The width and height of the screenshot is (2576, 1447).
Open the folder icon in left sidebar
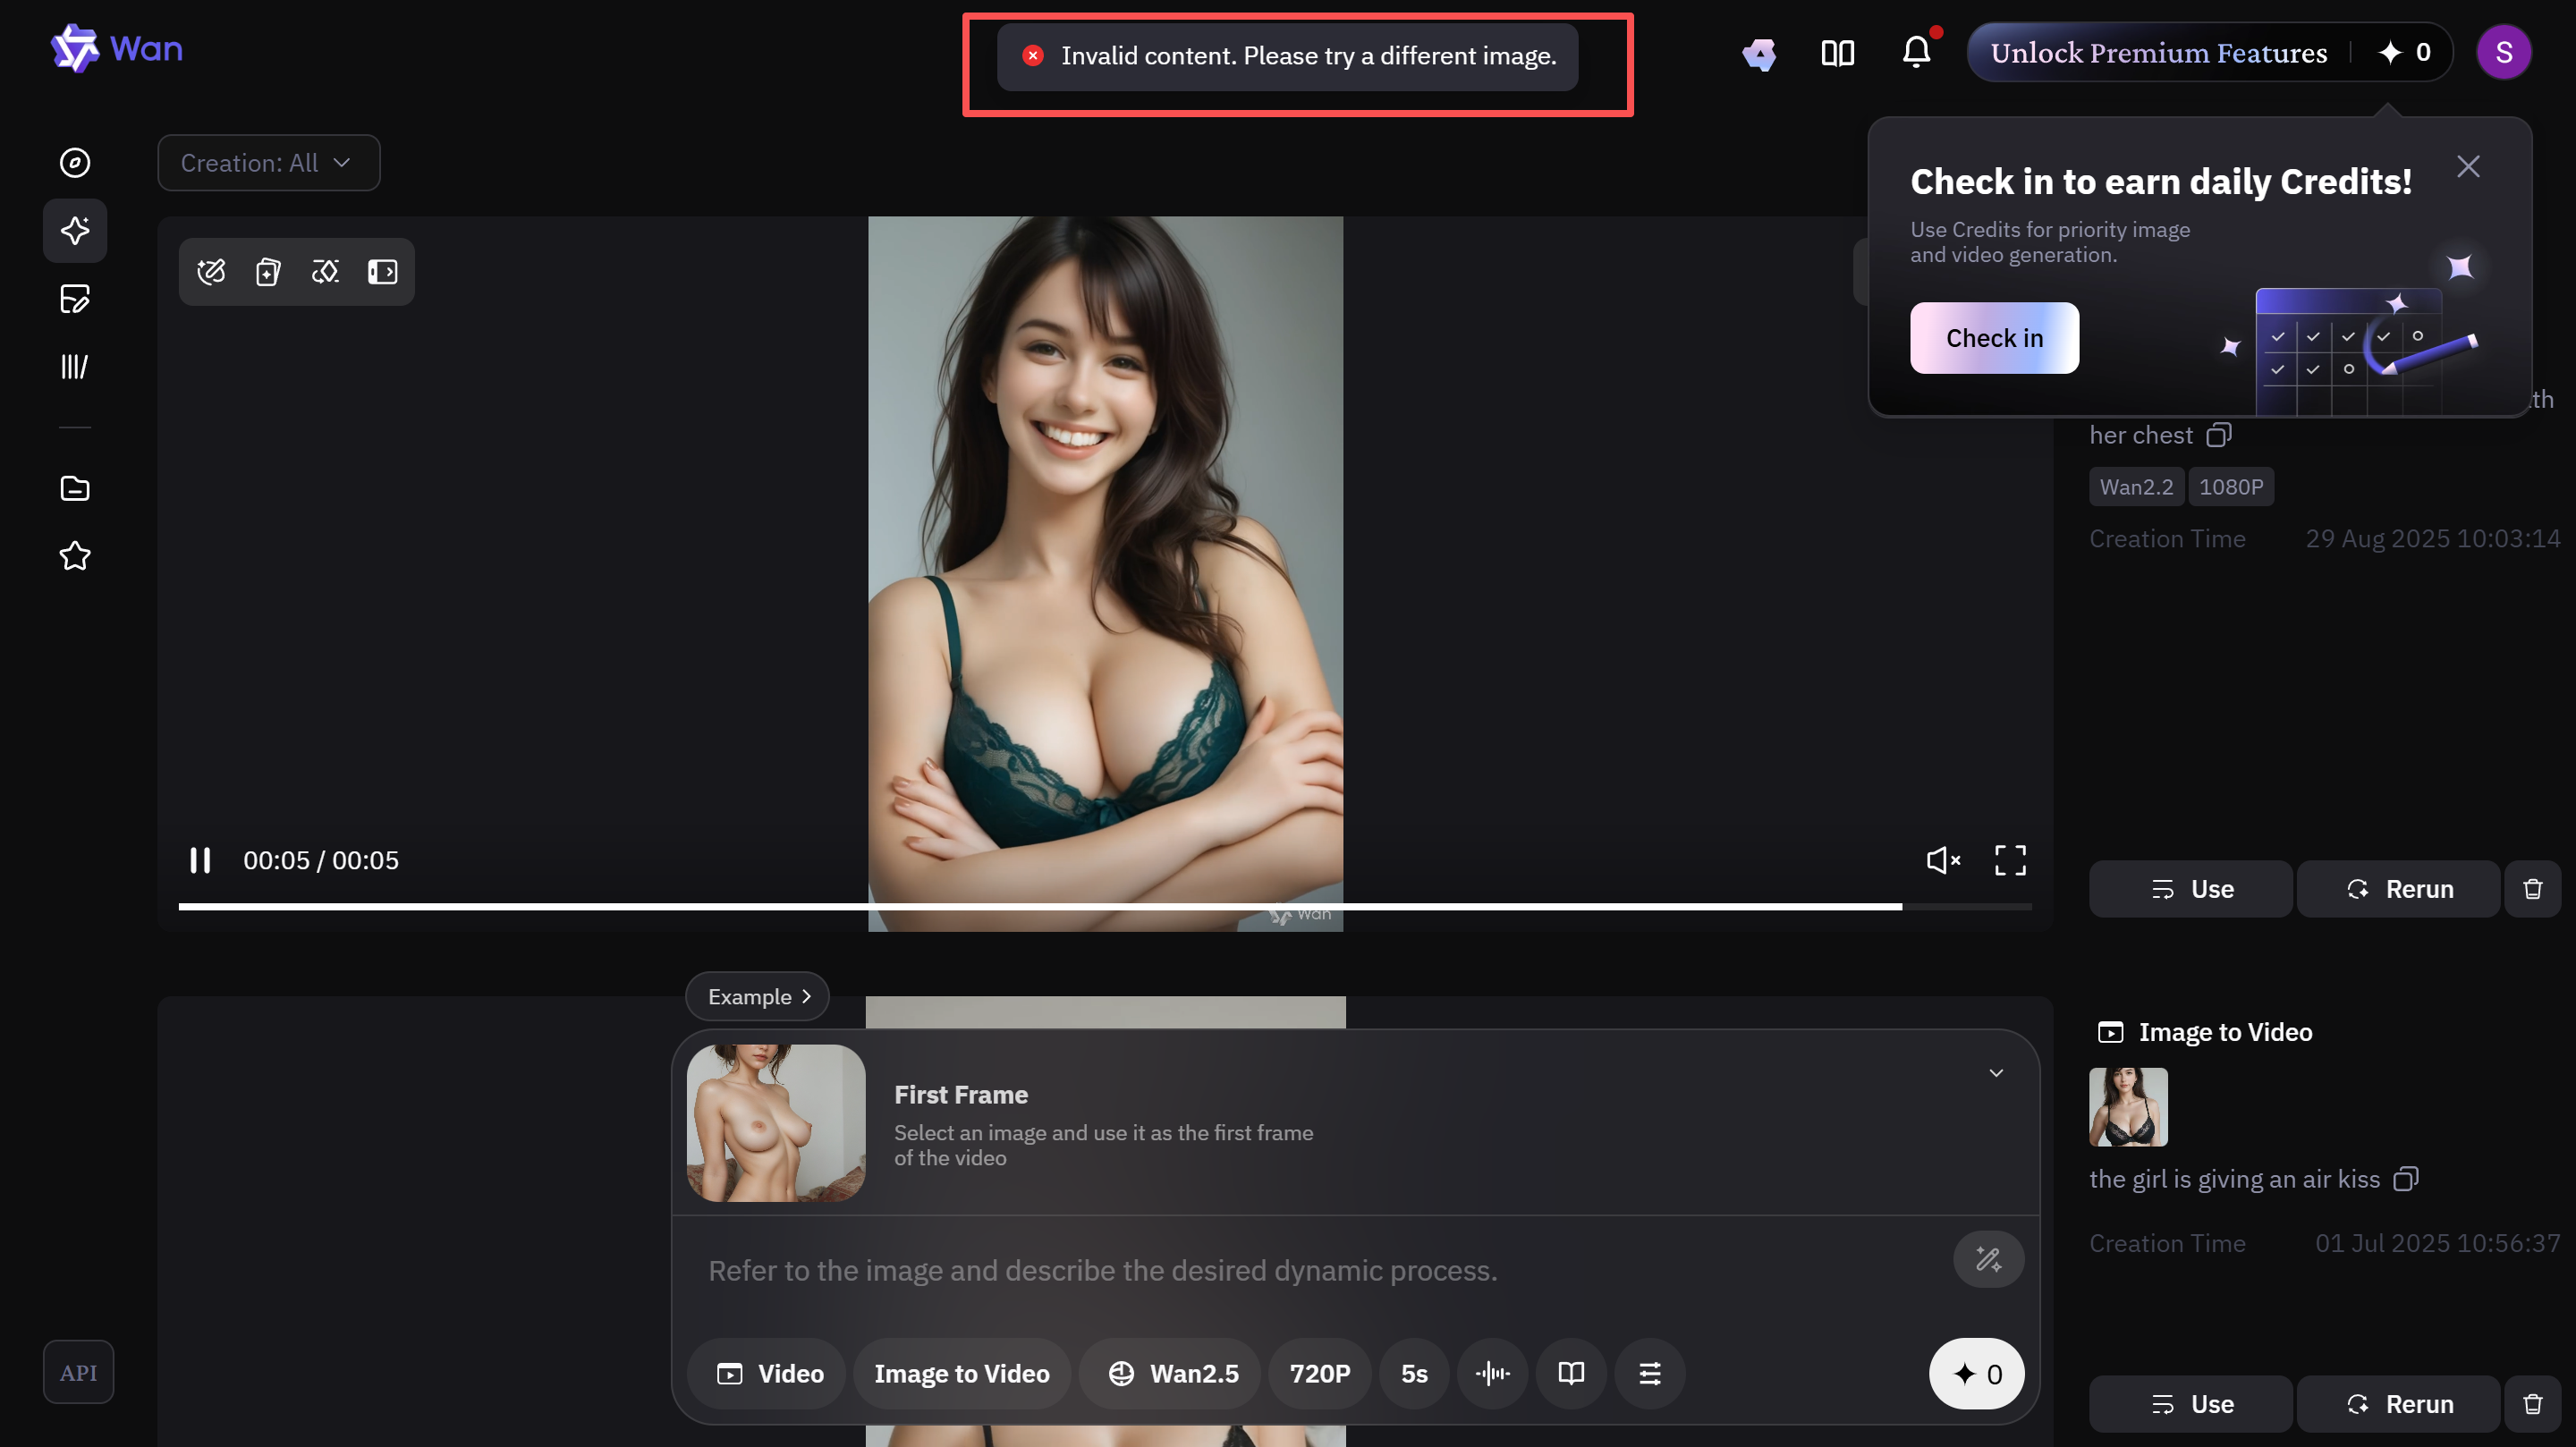pos(75,488)
